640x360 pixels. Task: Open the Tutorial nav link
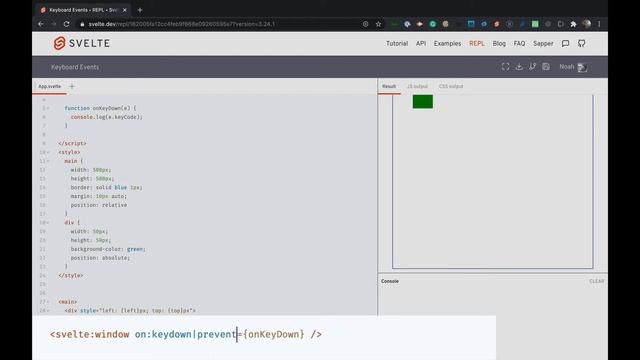[x=397, y=43]
